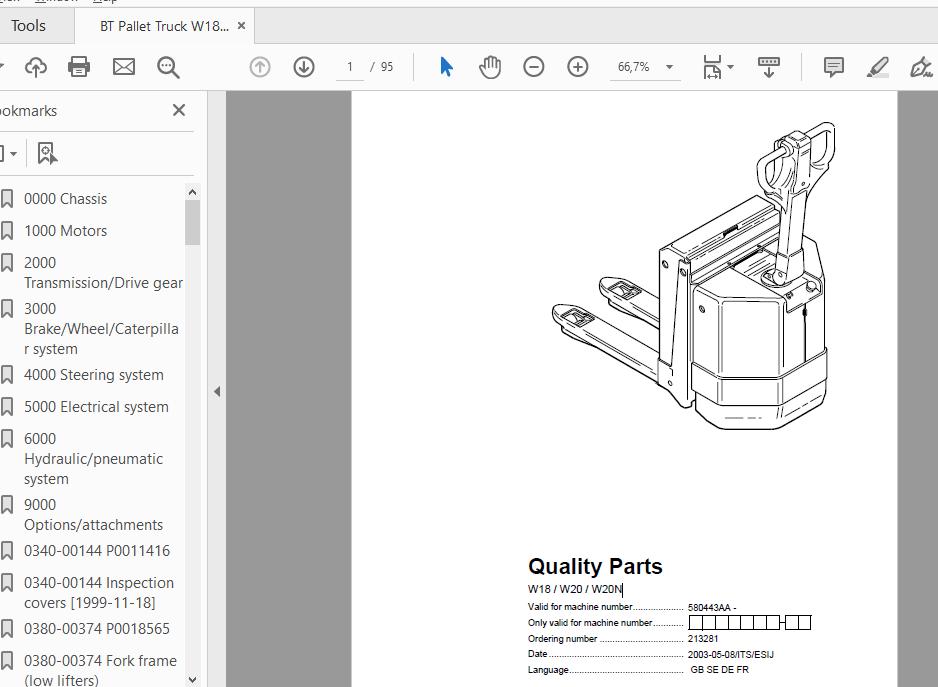The height and width of the screenshot is (687, 938).
Task: Click the Zoom out minus button
Action: (534, 67)
